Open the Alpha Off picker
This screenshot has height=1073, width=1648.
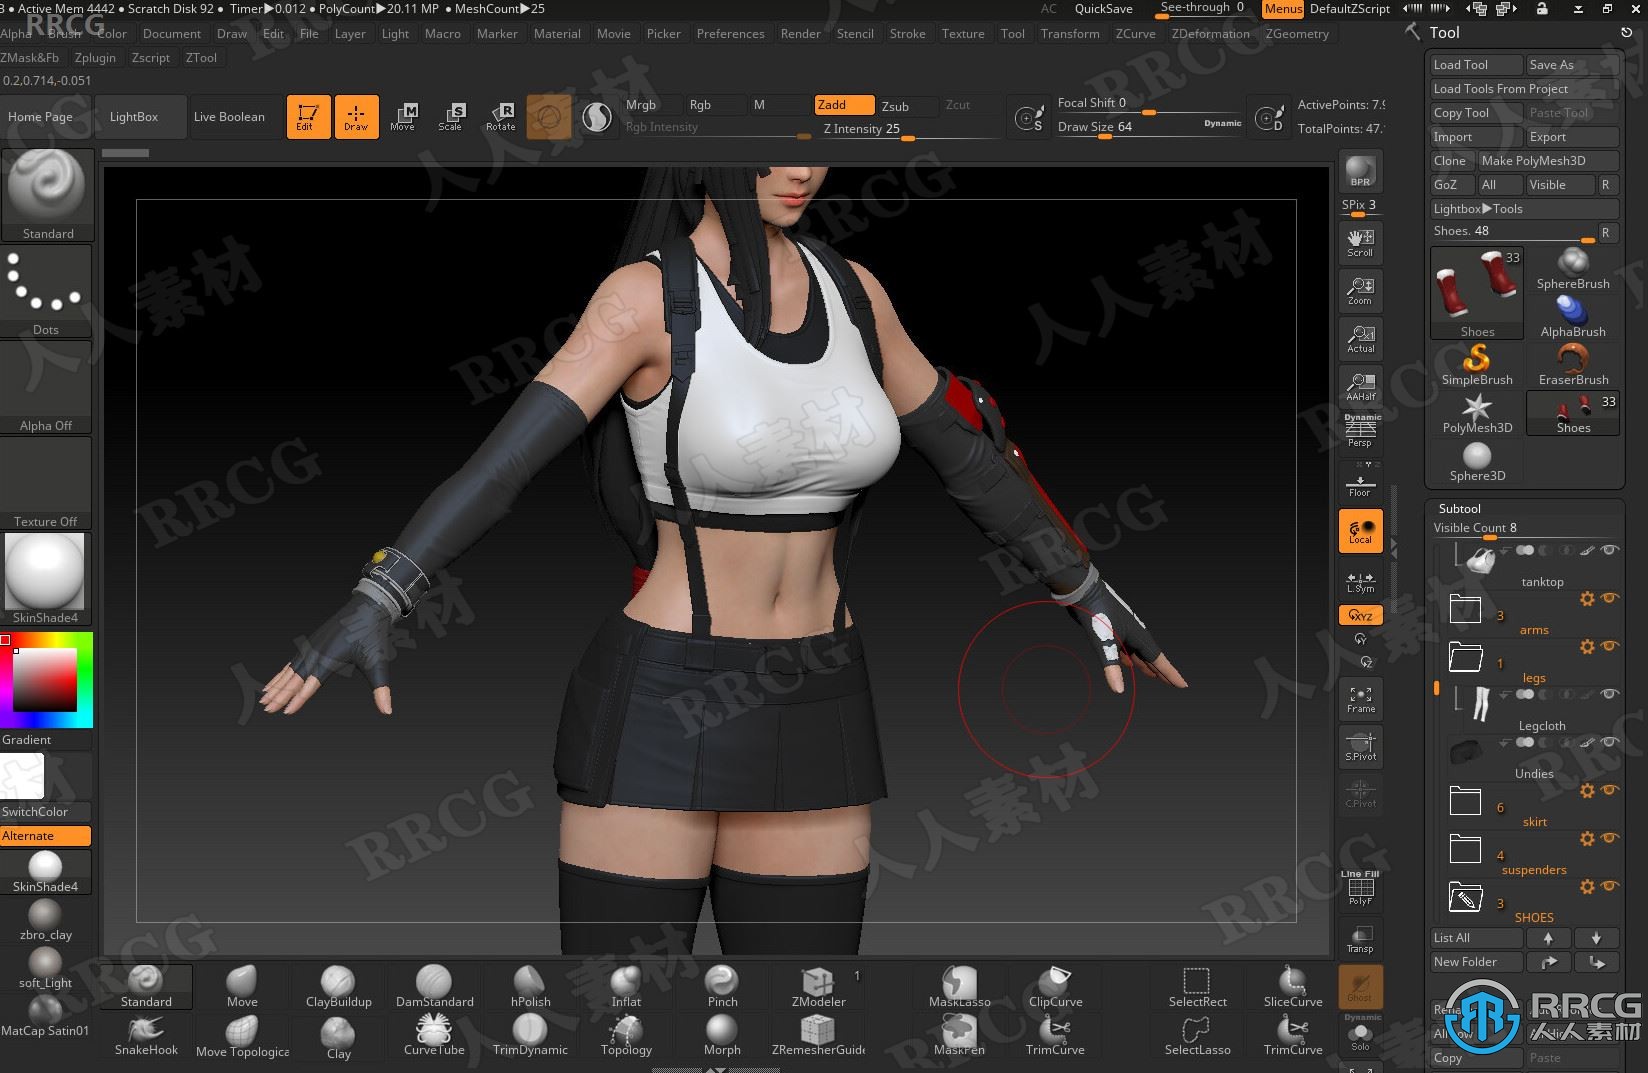(46, 387)
